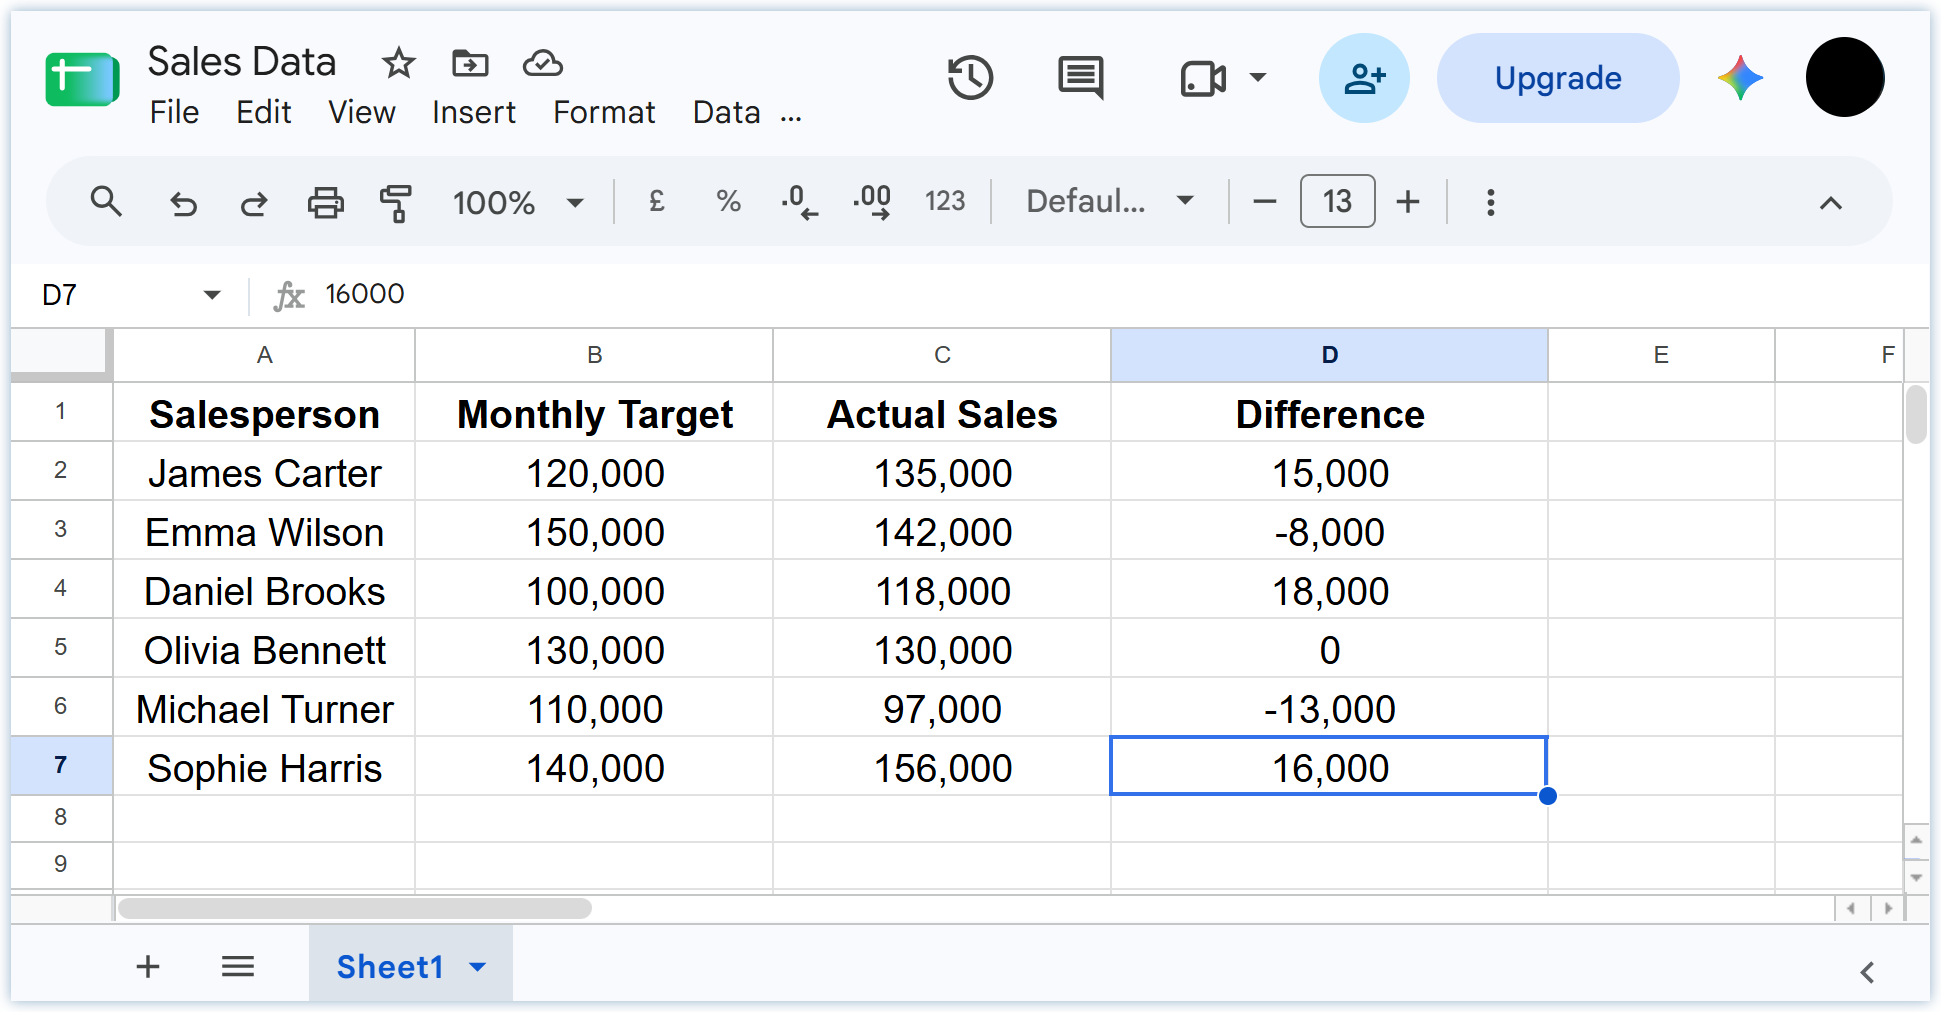Open version history clock icon
The width and height of the screenshot is (1941, 1012).
point(970,78)
